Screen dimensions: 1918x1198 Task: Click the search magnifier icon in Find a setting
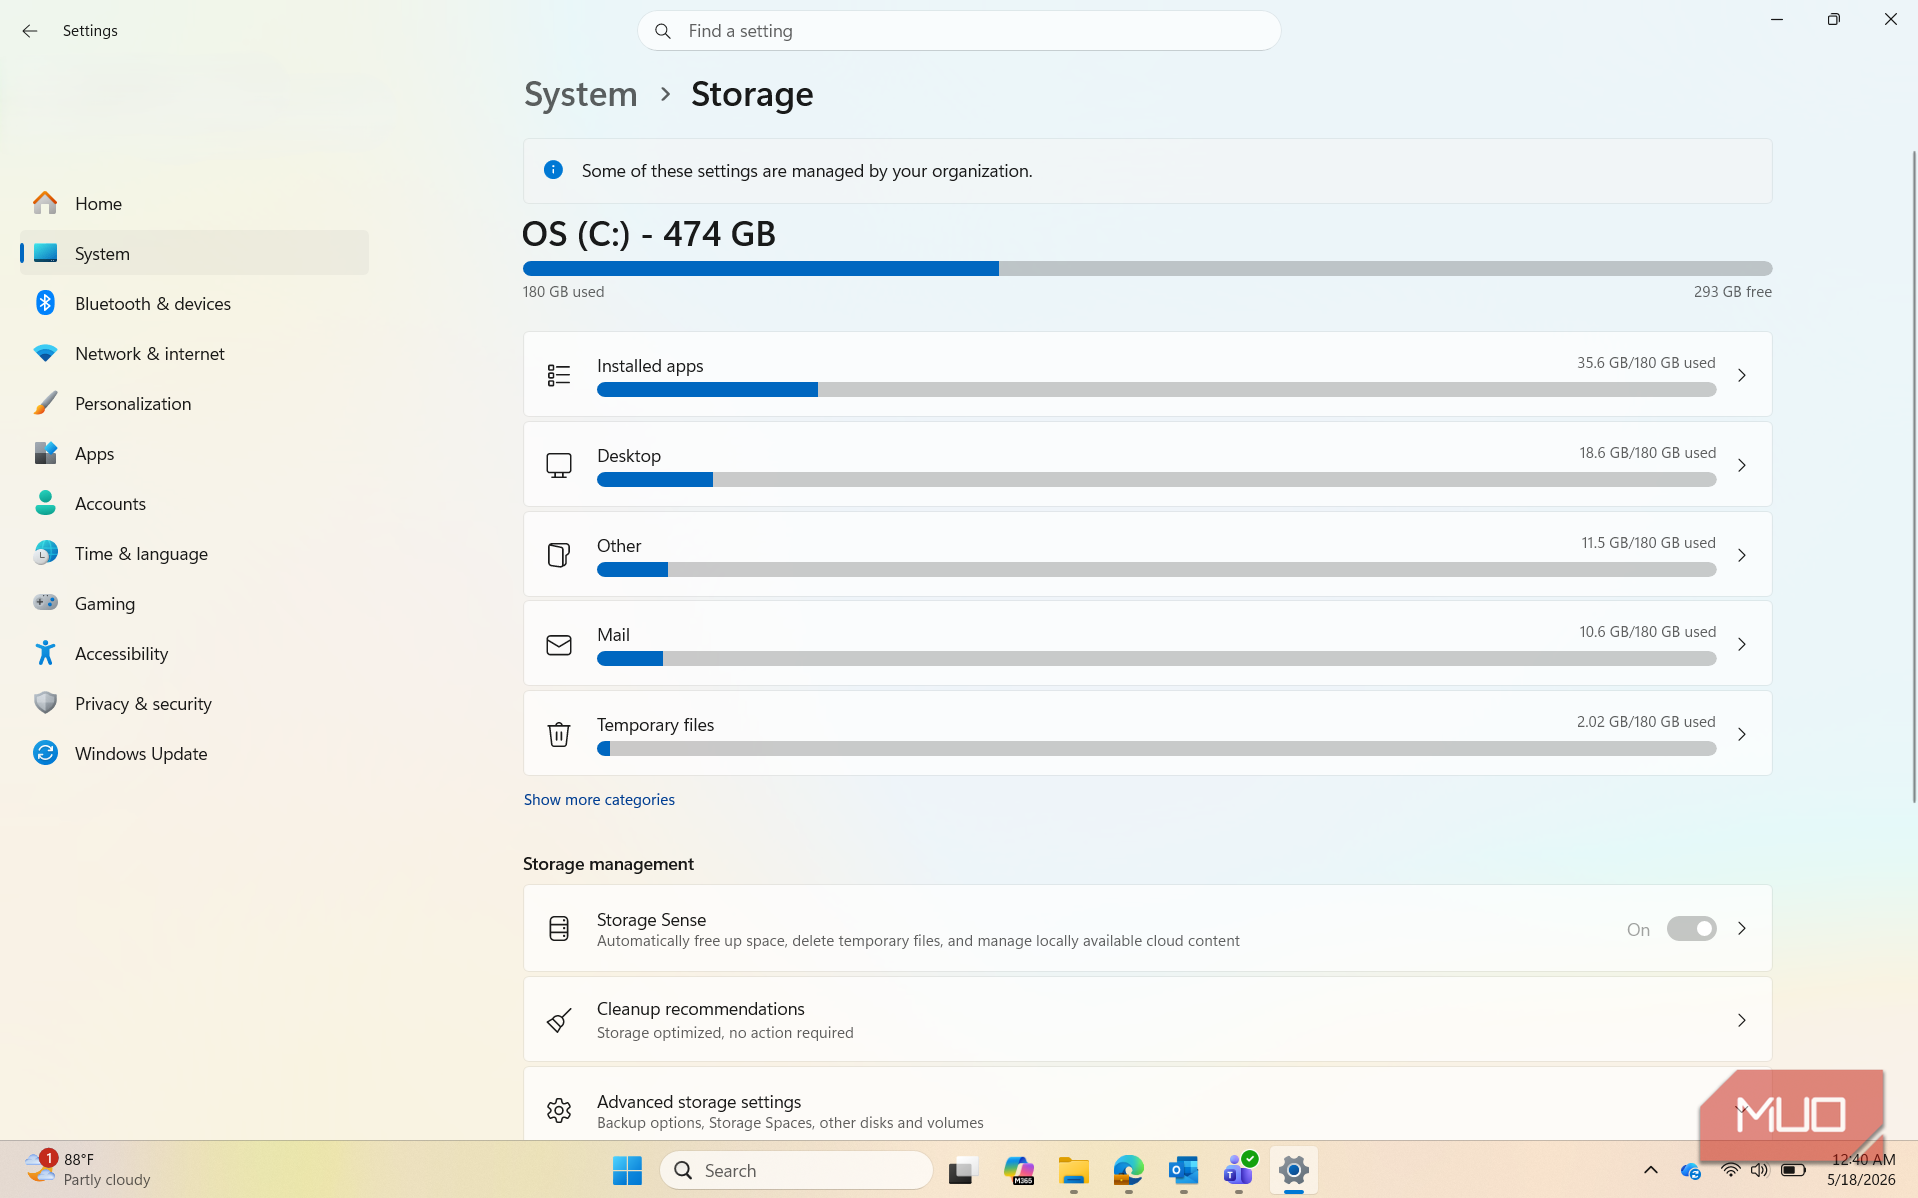(x=663, y=31)
